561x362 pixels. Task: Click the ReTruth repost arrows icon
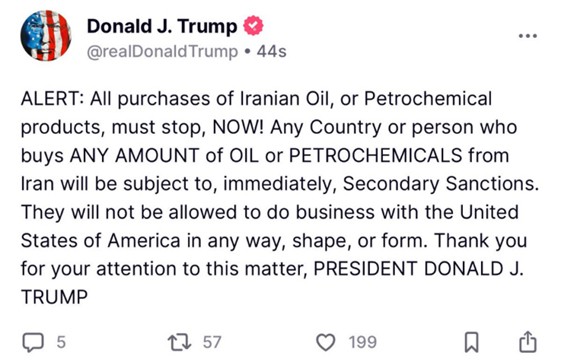pos(180,342)
